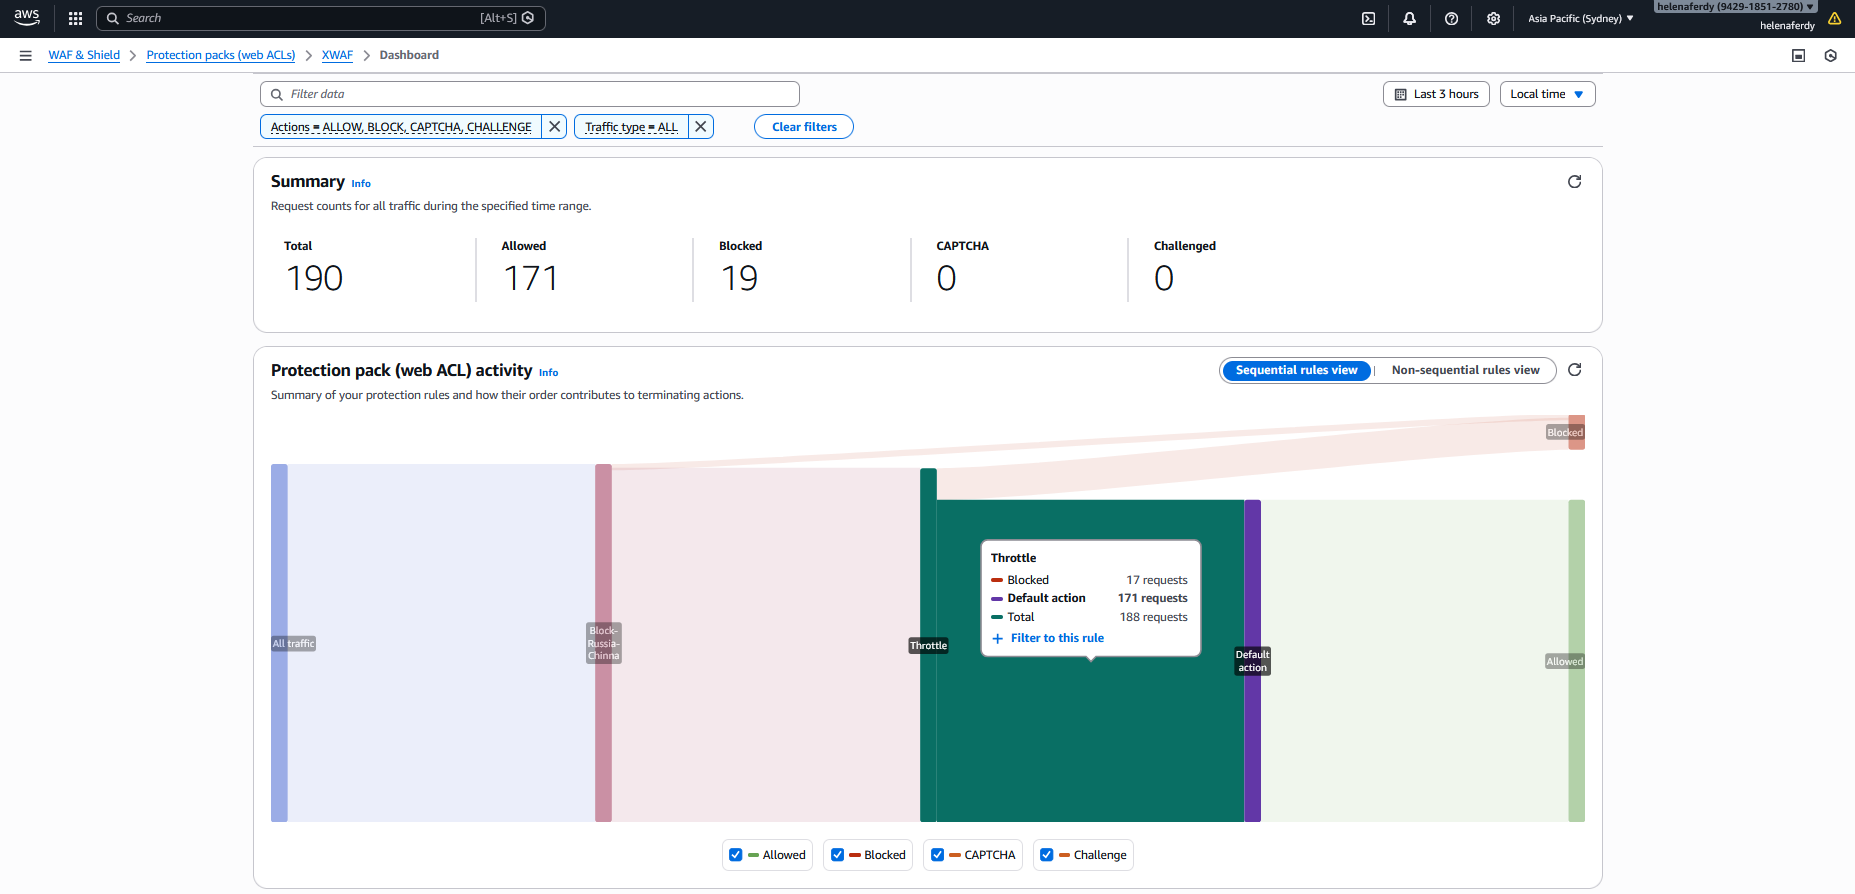The image size is (1855, 894).
Task: Open the settings gear in header
Action: click(x=1493, y=18)
